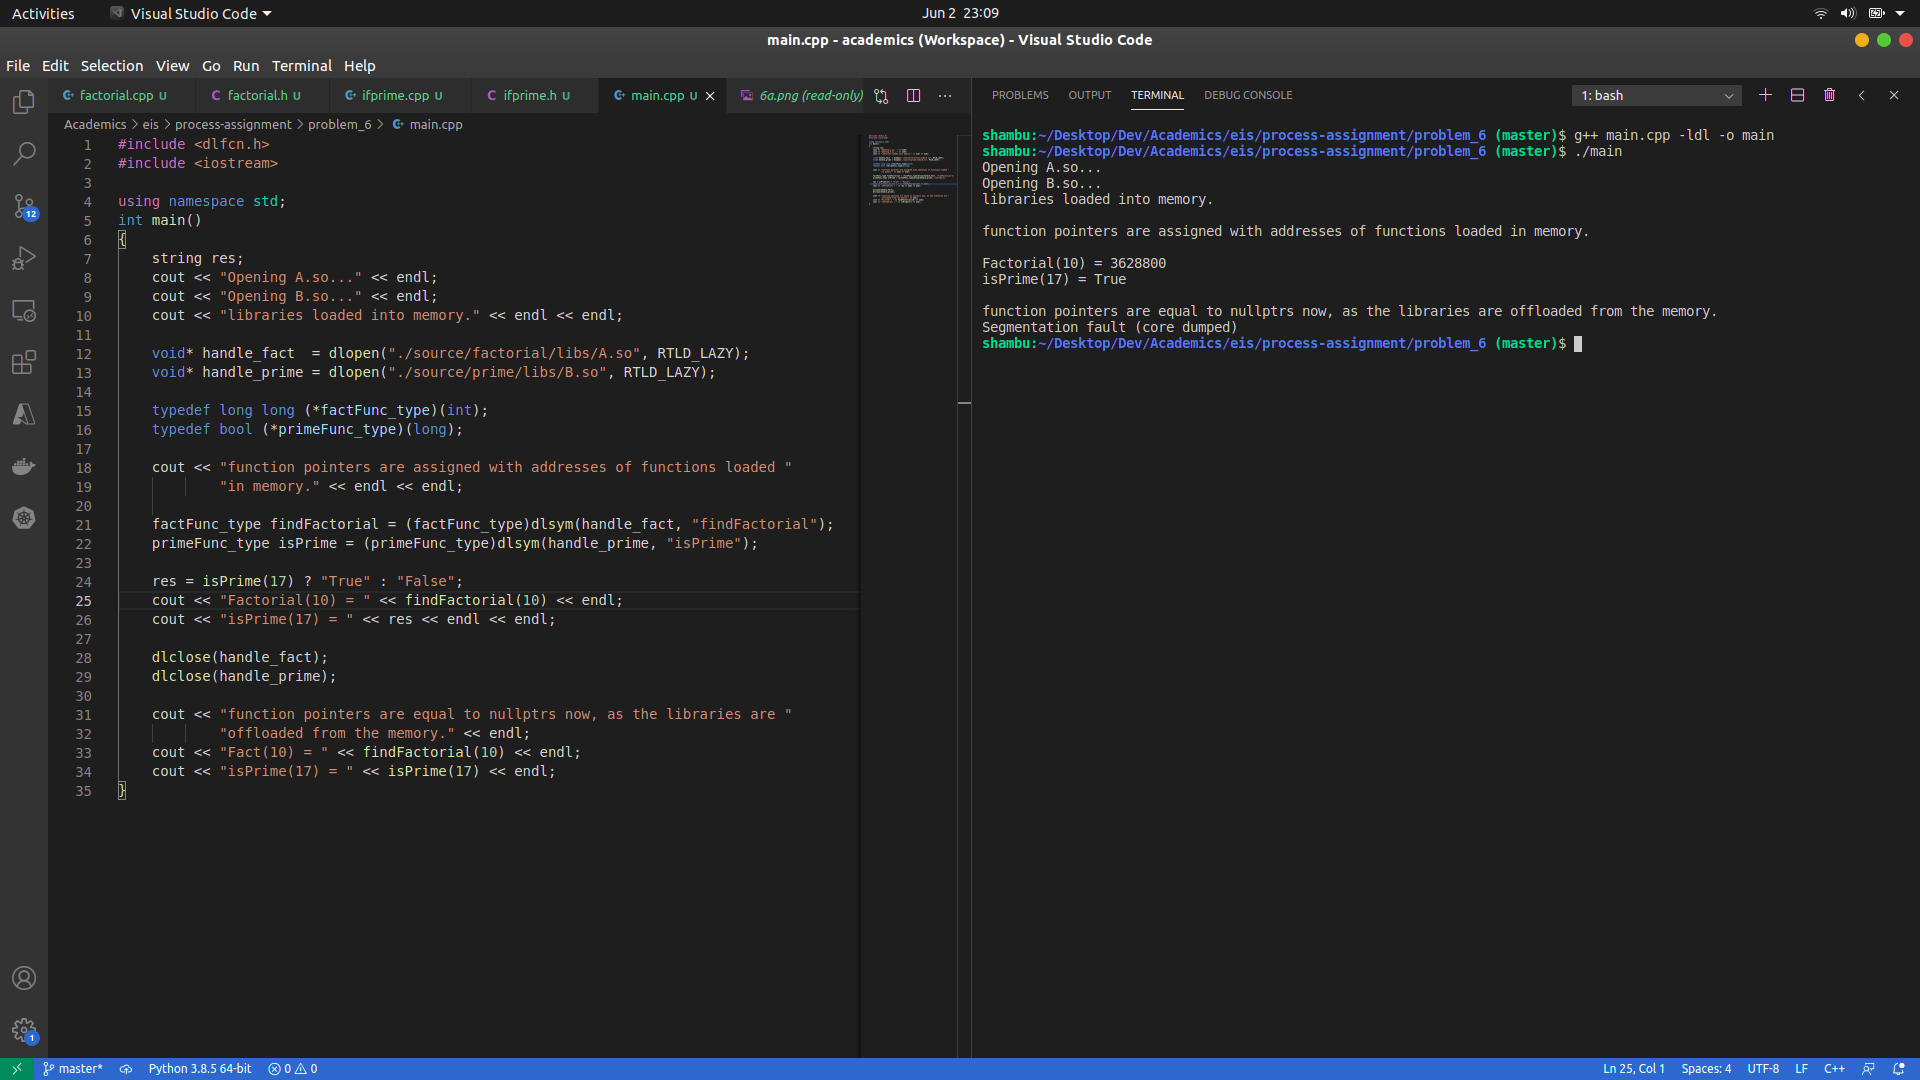
Task: Open the Azure view in activity bar
Action: [24, 414]
